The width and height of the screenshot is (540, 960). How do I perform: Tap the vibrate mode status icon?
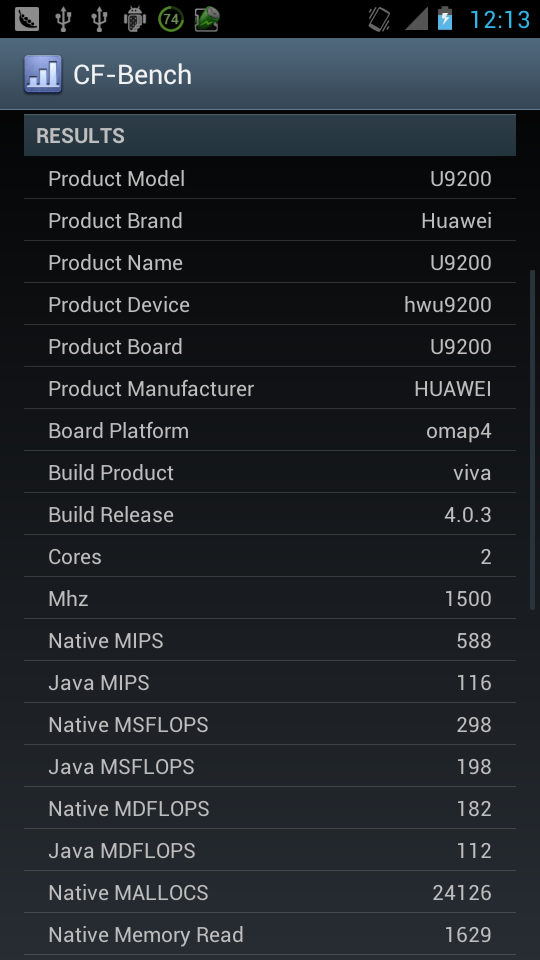click(x=380, y=19)
